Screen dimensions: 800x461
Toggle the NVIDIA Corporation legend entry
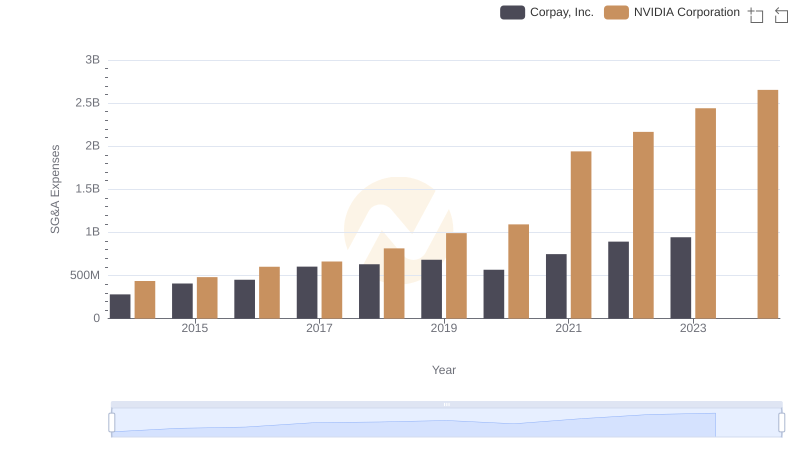point(672,12)
